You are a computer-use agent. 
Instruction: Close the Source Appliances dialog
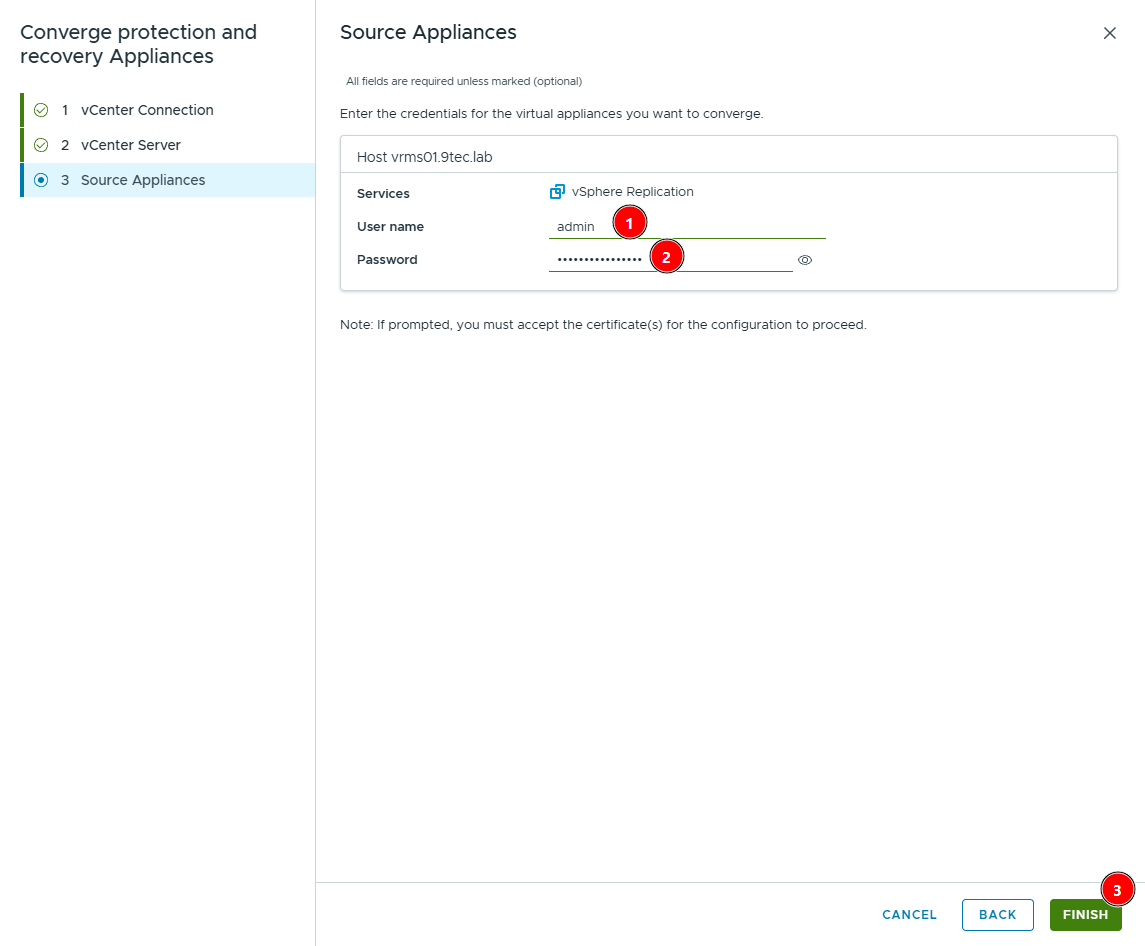[1110, 33]
